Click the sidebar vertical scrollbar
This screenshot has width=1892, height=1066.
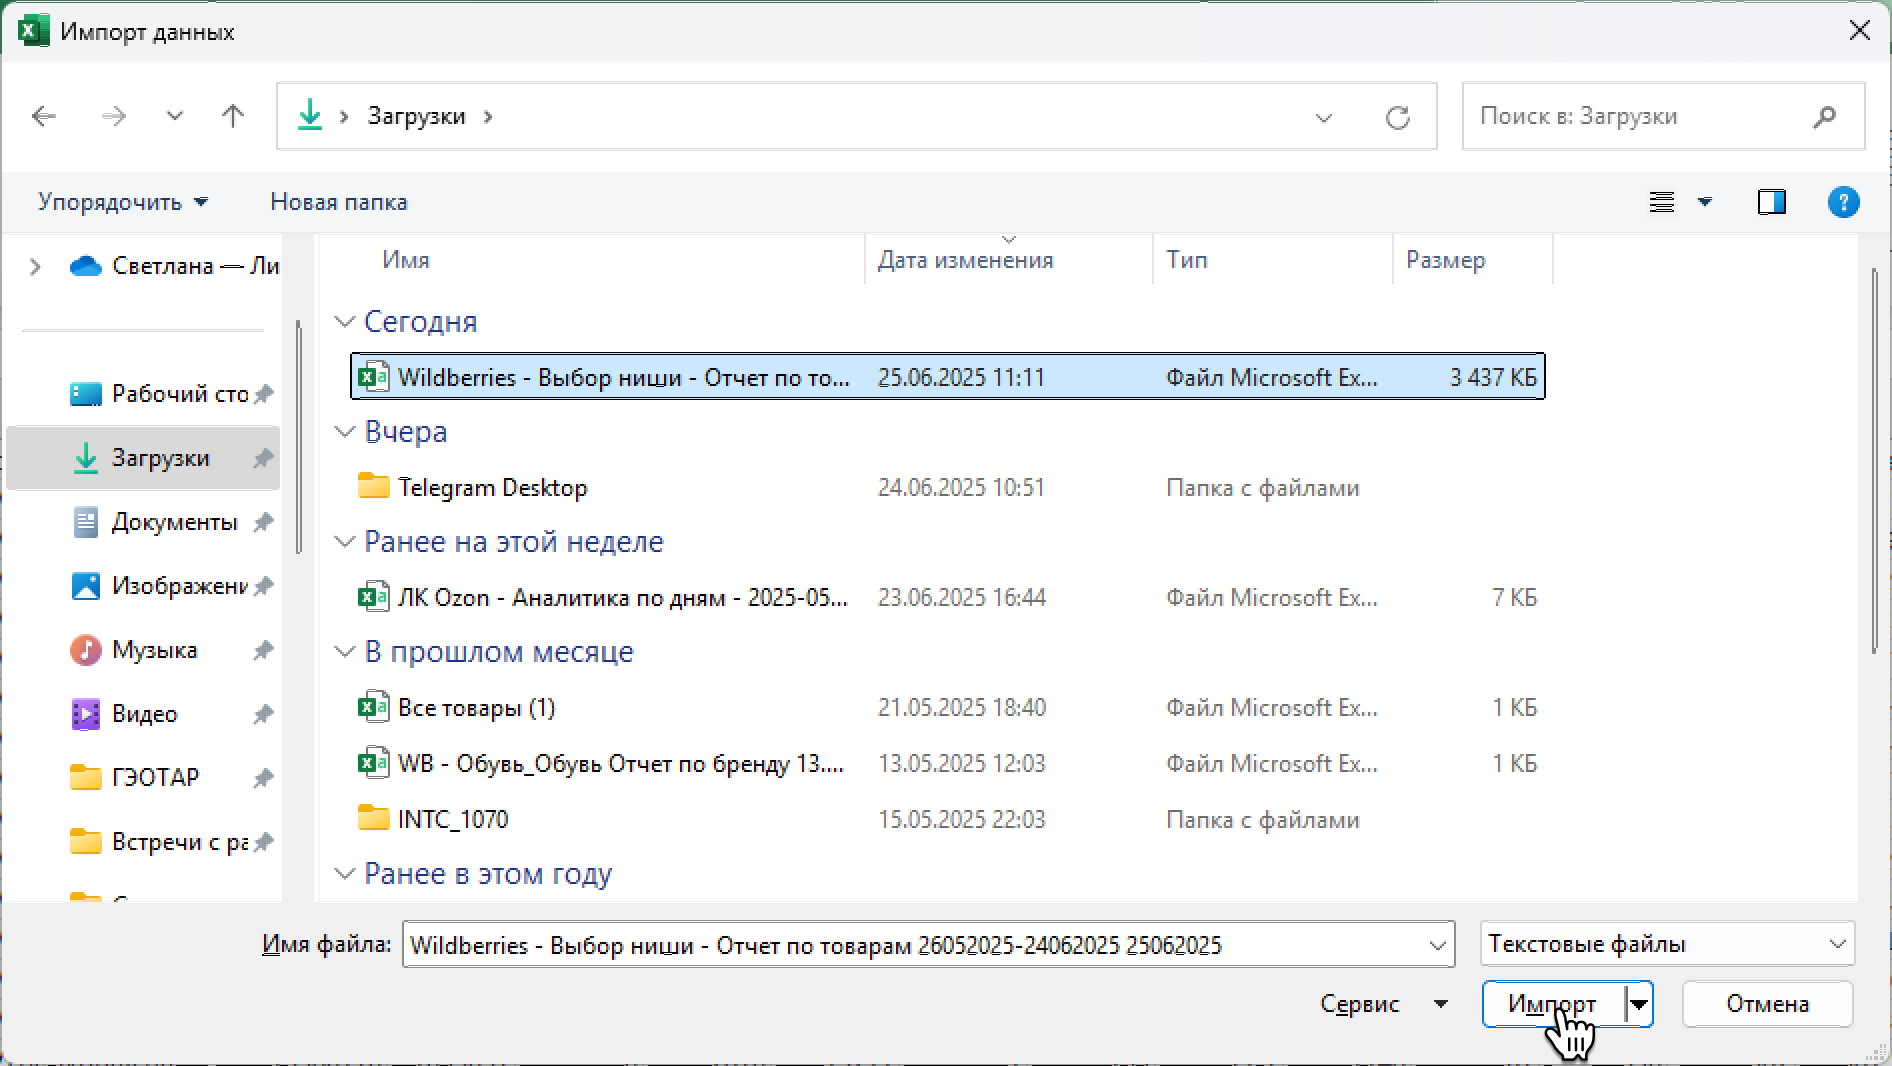coord(299,437)
